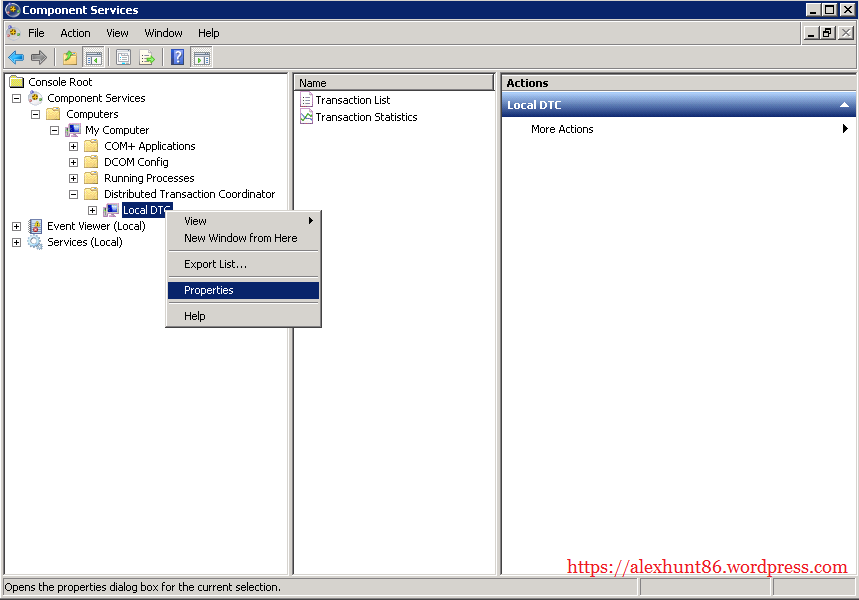Click the Local DTC computer icon
The height and width of the screenshot is (600, 859).
(x=111, y=210)
